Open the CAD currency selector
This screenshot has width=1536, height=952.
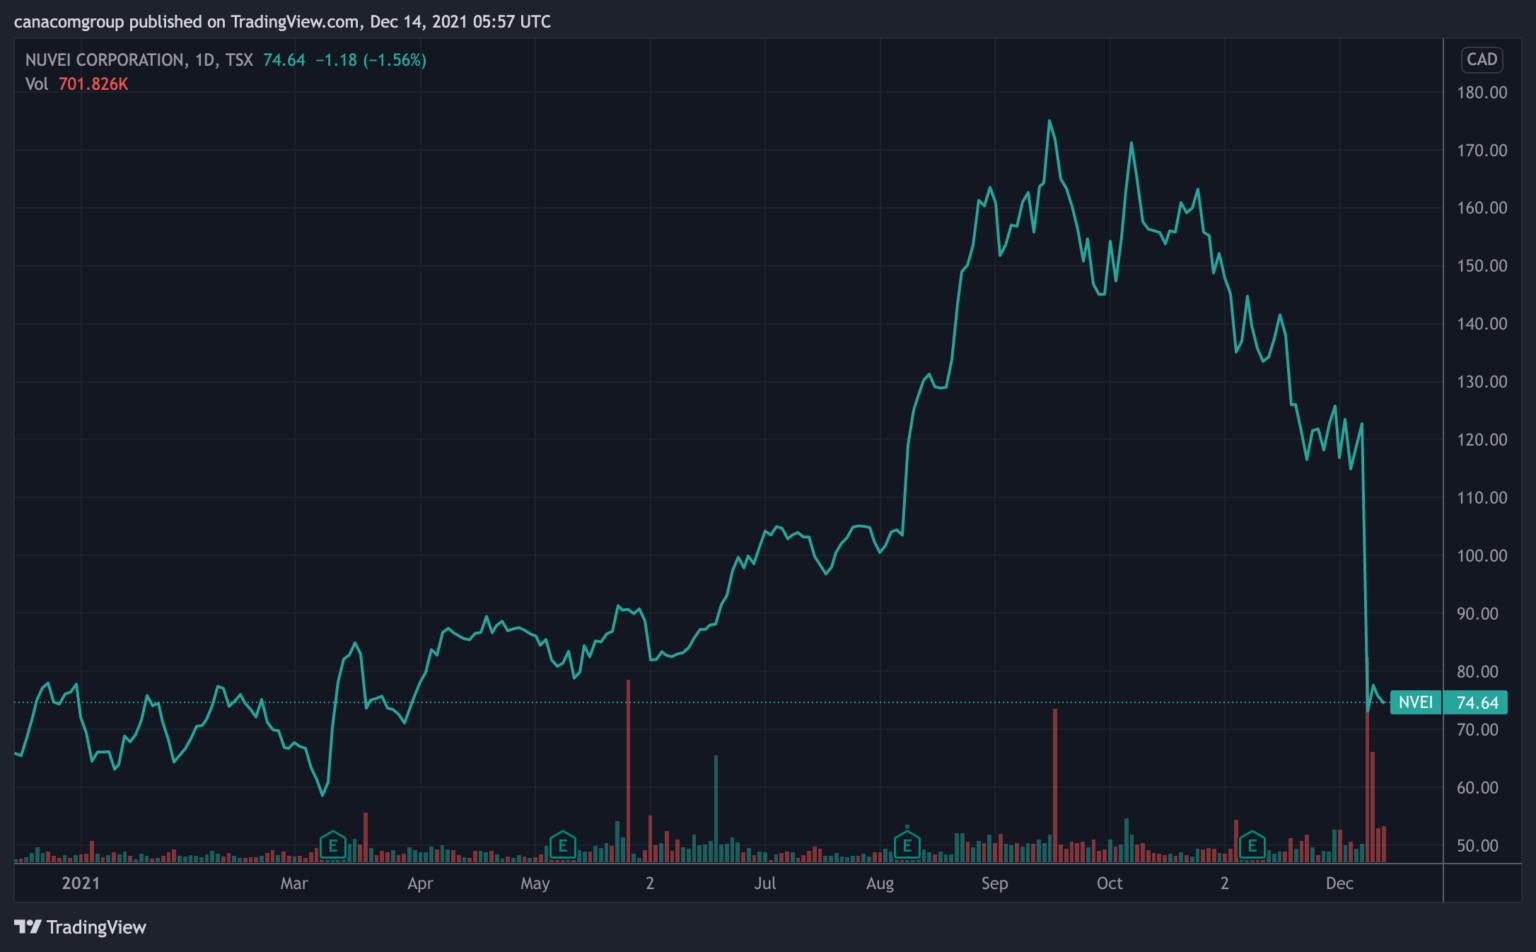(1481, 60)
